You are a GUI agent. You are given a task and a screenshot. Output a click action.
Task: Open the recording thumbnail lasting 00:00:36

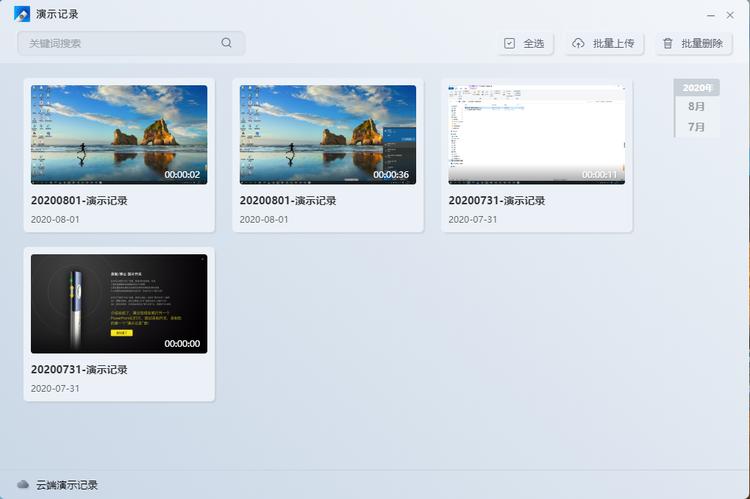[x=328, y=134]
